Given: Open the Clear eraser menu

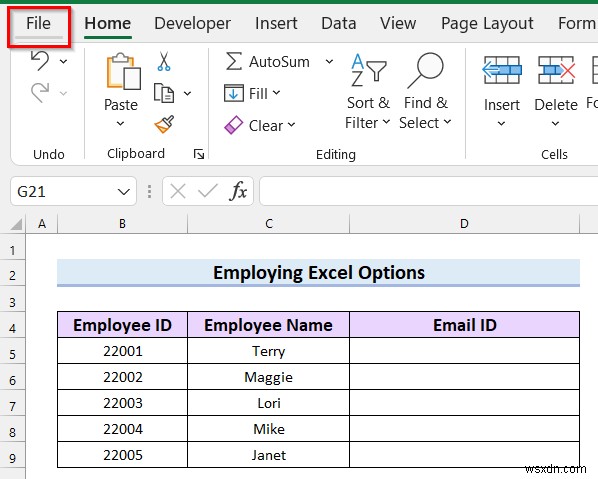Looking at the screenshot, I should tap(260, 125).
